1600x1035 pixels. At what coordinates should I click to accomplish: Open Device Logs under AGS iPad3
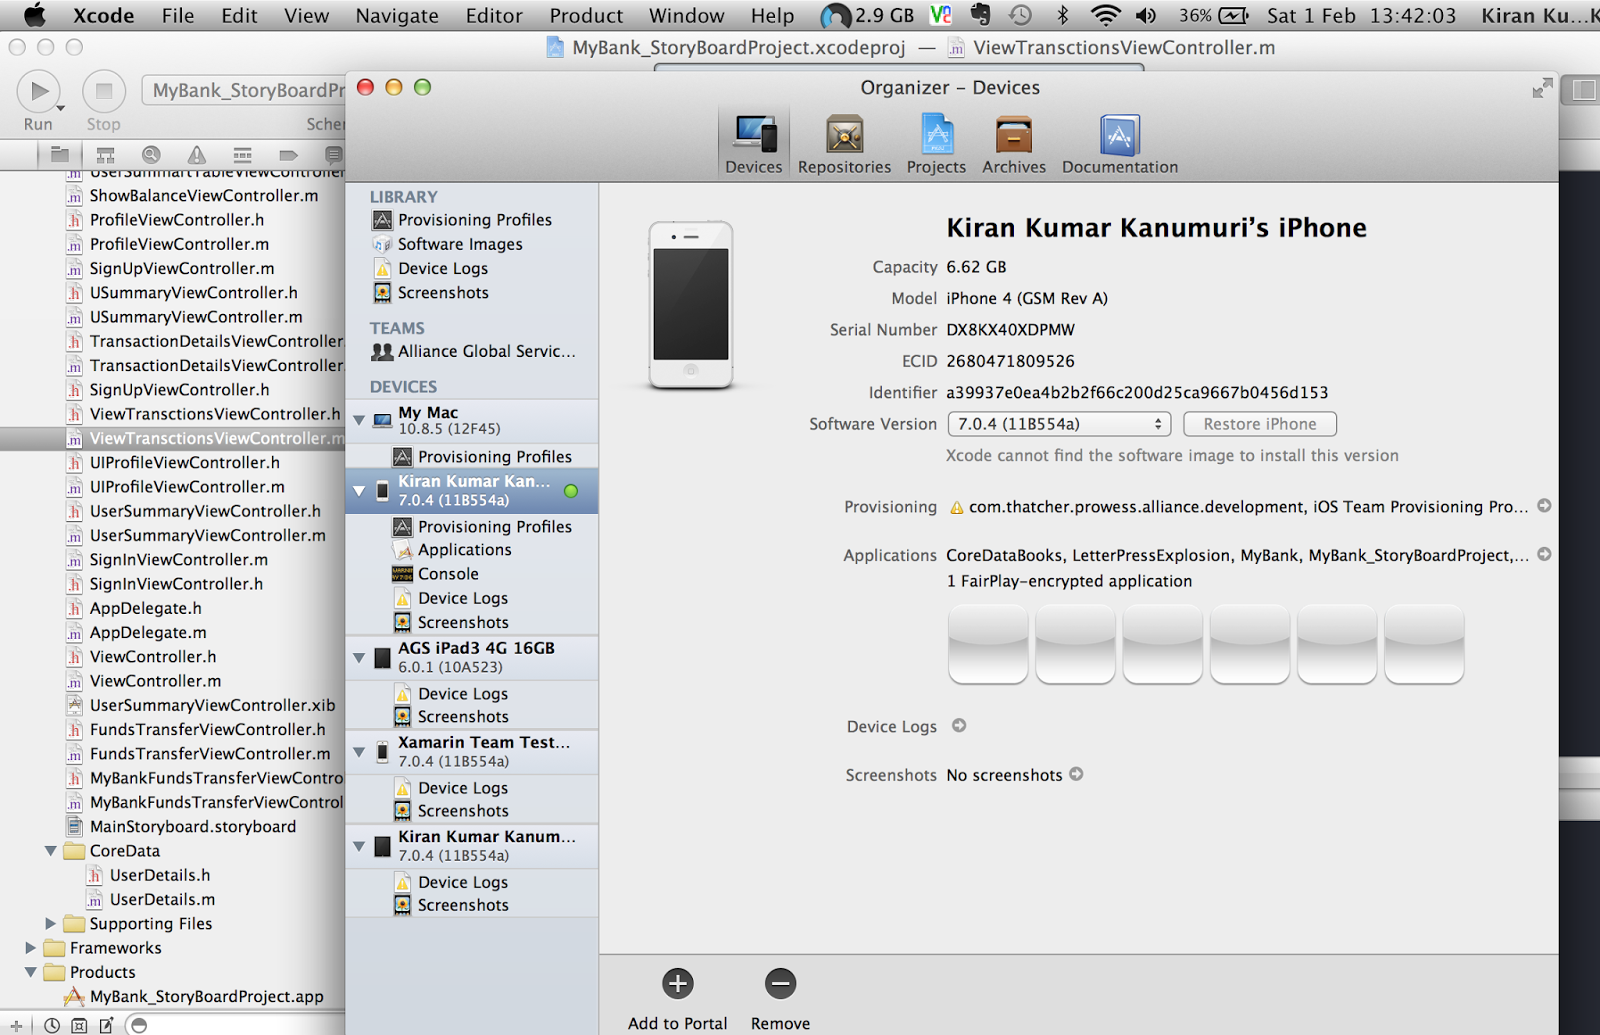pyautogui.click(x=462, y=694)
